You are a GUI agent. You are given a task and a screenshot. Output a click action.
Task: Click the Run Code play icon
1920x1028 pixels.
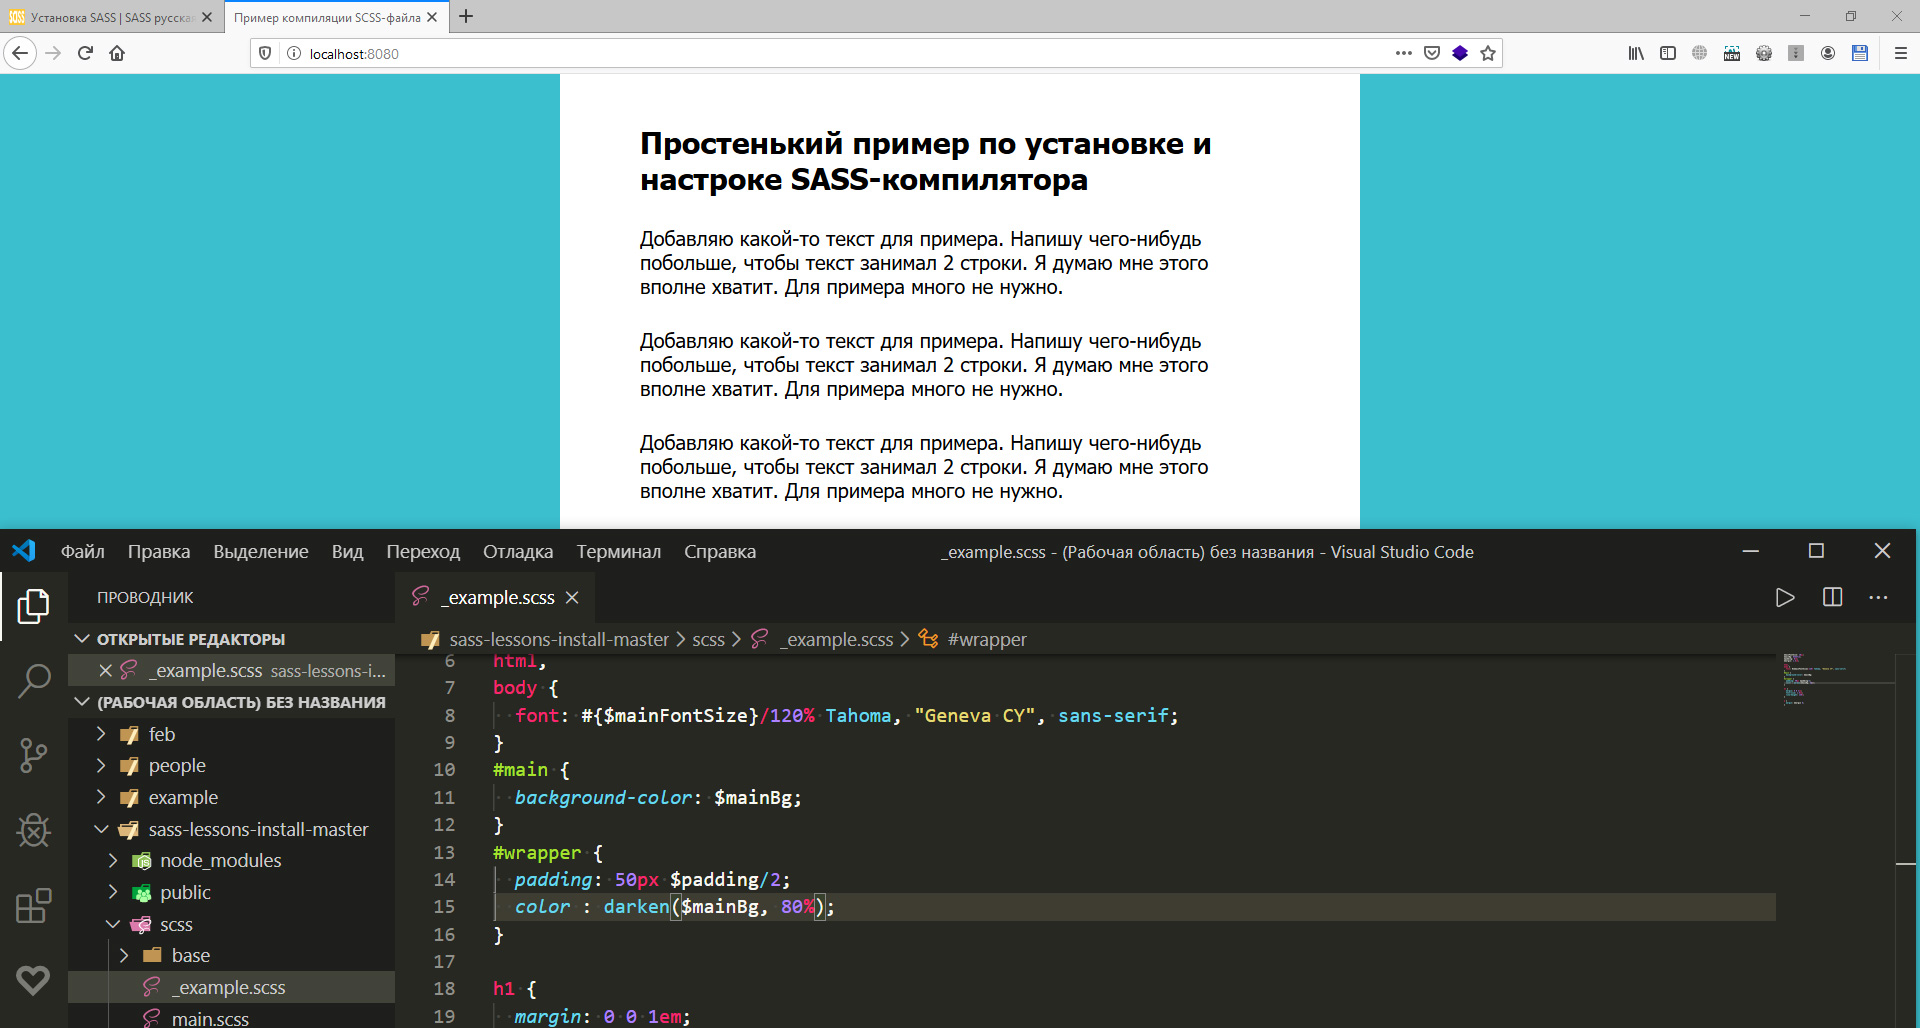click(x=1785, y=598)
